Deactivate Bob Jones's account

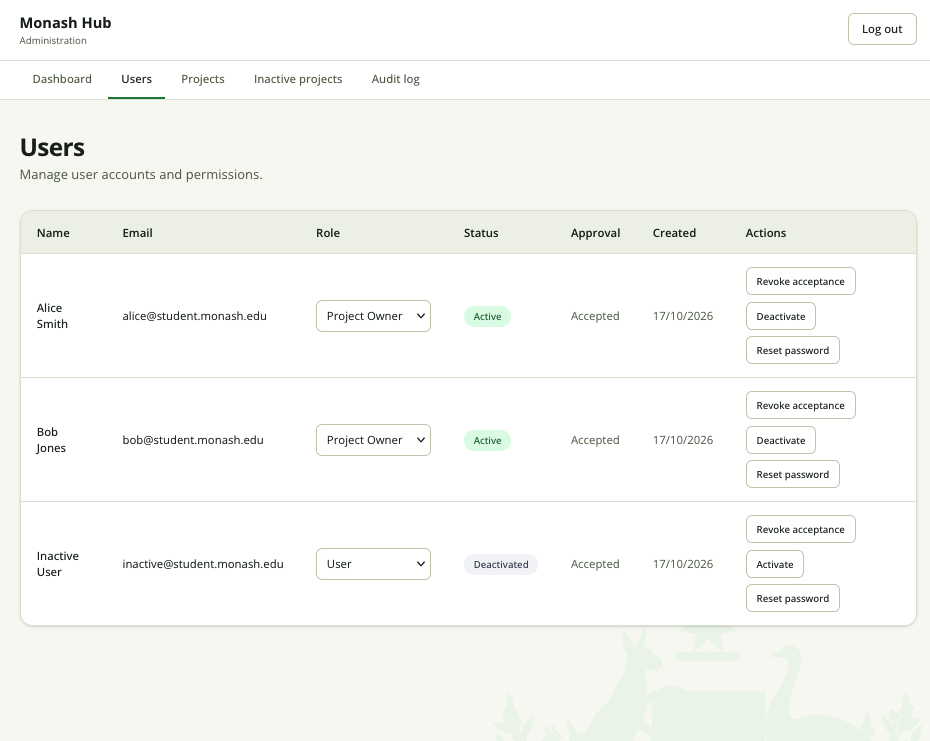(781, 440)
